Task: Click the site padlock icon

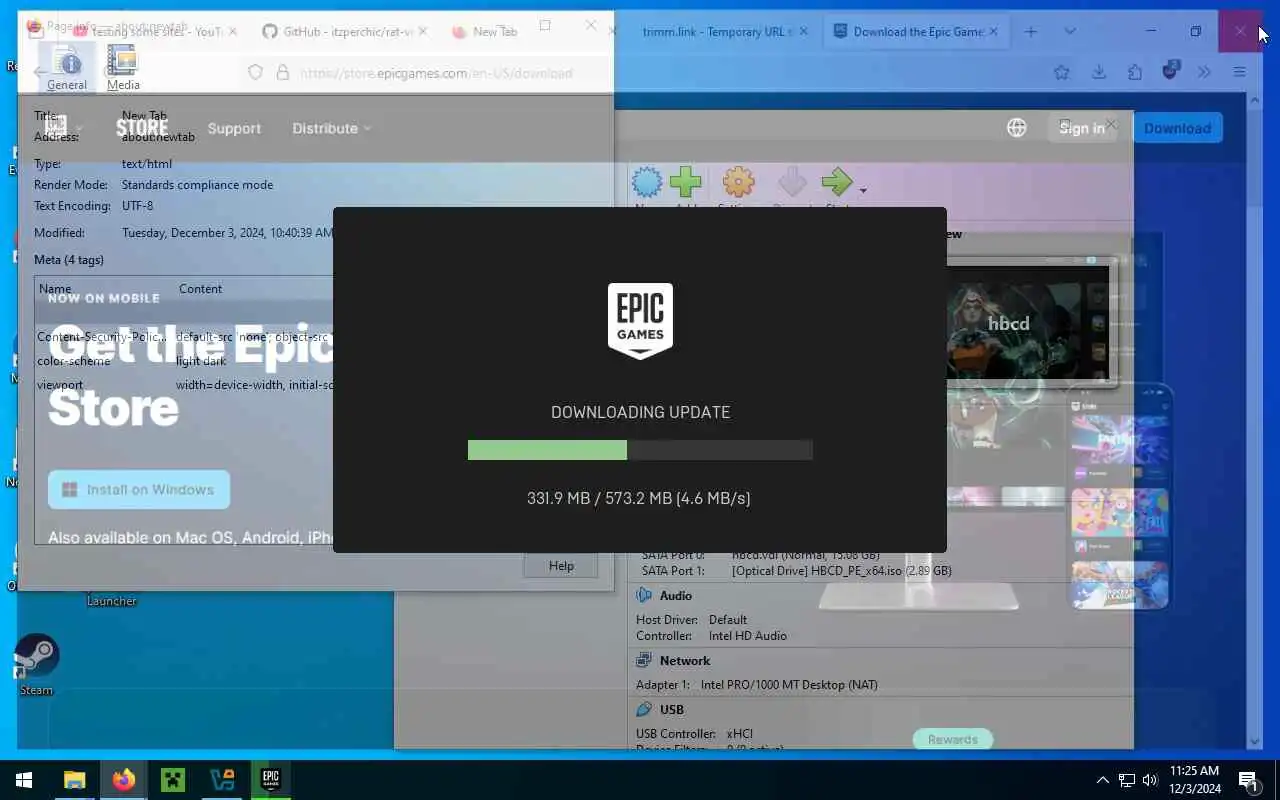Action: (283, 73)
